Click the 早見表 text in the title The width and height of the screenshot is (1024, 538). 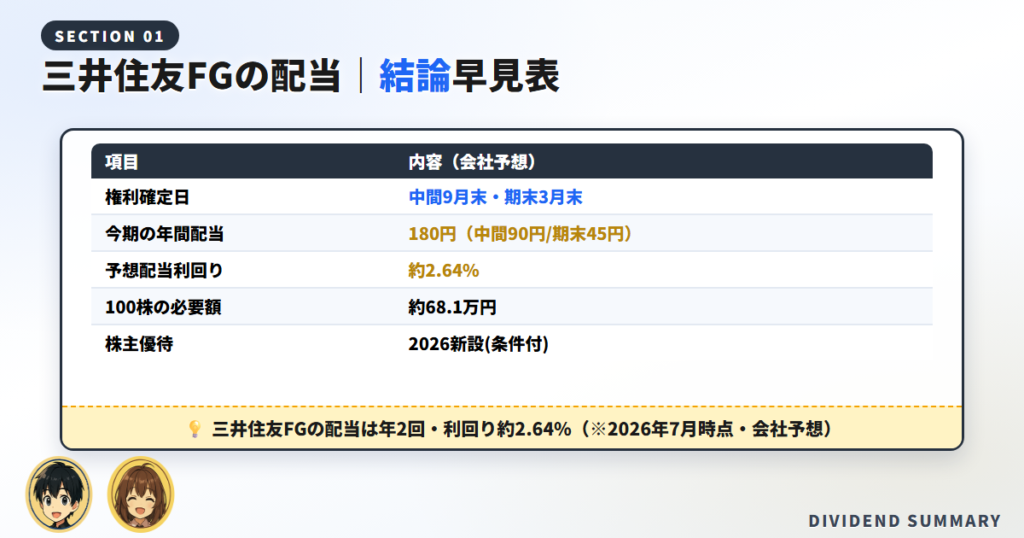coord(506,76)
